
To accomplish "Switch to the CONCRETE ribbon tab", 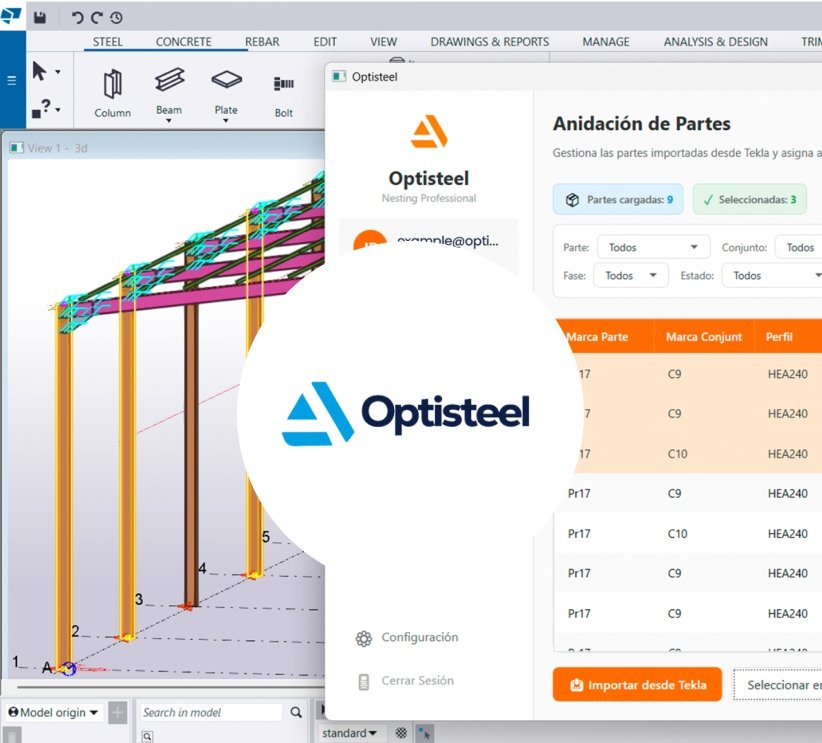I will 183,42.
